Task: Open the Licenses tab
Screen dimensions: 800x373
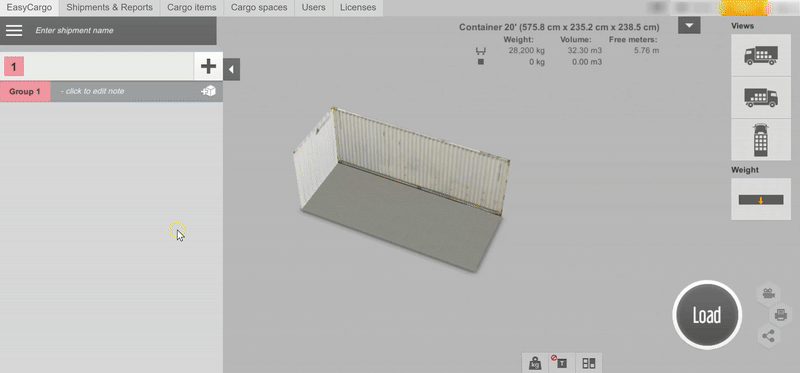Action: point(358,8)
